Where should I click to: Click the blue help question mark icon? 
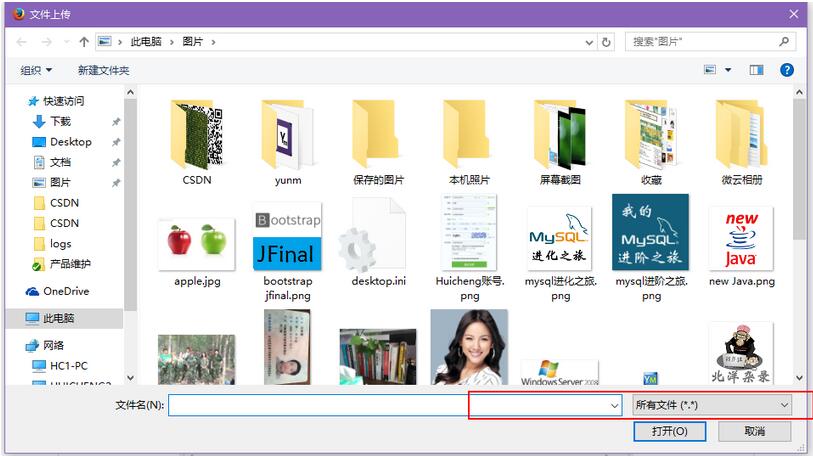point(786,70)
